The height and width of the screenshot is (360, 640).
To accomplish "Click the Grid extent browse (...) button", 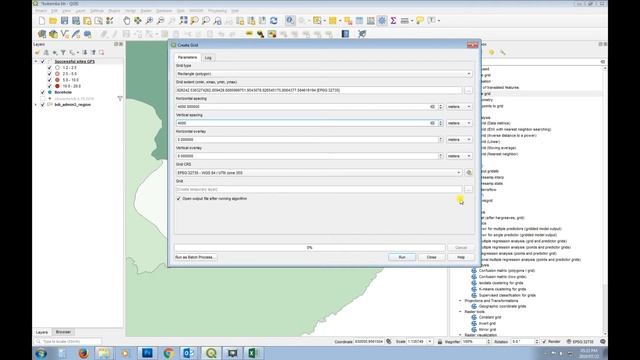I will [468, 90].
